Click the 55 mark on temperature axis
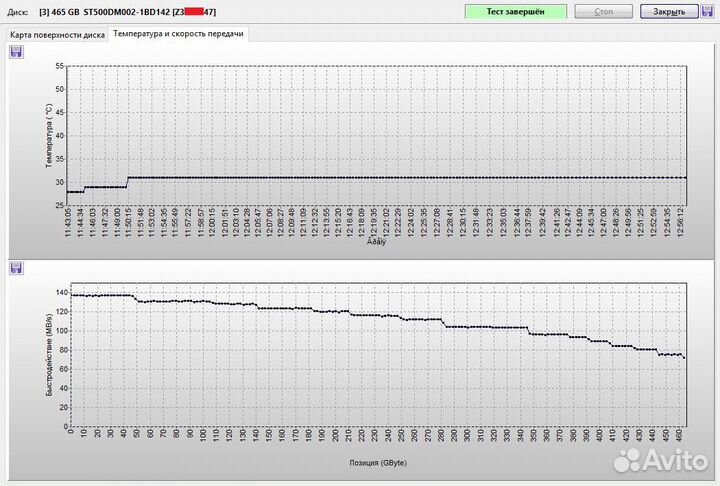Screen dimensions: 720x486 pyautogui.click(x=60, y=66)
